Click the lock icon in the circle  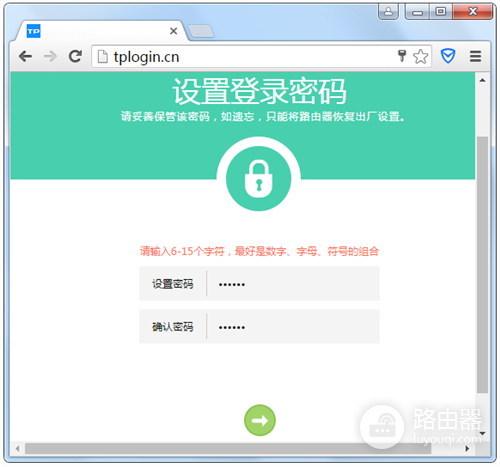259,179
